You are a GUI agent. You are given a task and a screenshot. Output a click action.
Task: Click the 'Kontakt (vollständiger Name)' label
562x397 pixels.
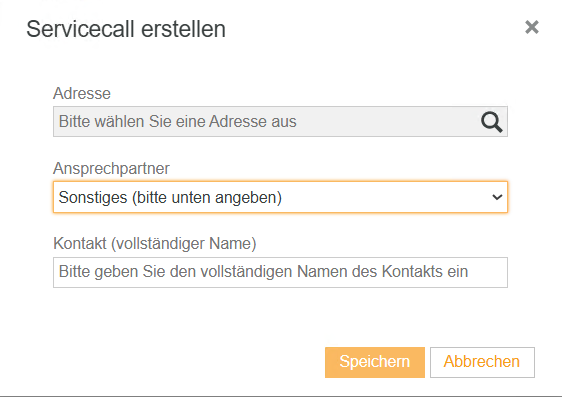coord(155,244)
